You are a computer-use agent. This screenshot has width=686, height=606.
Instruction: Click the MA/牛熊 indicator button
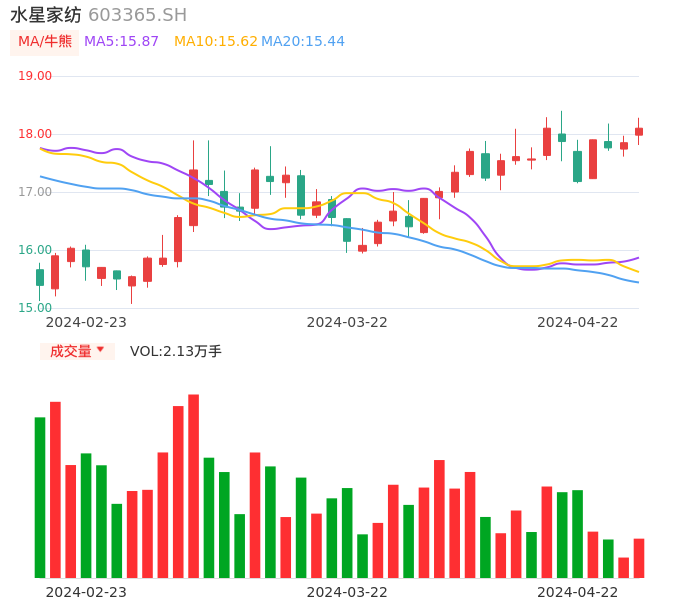pyautogui.click(x=44, y=42)
